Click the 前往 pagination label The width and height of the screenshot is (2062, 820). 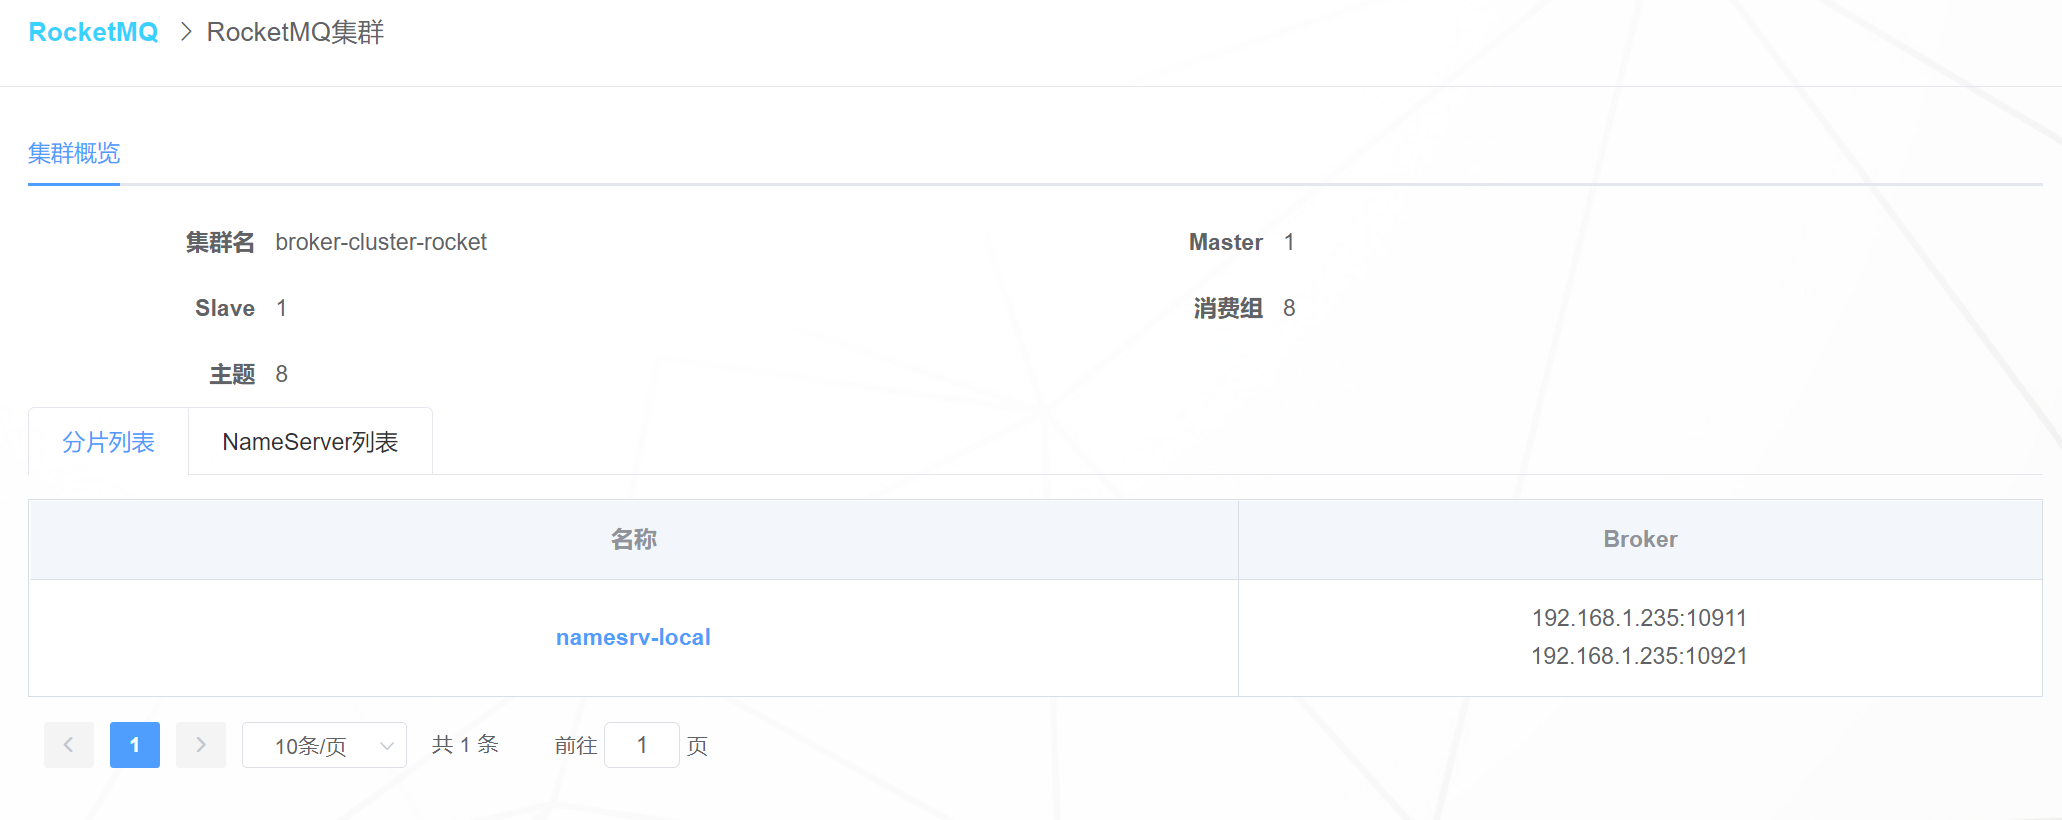click(x=576, y=745)
